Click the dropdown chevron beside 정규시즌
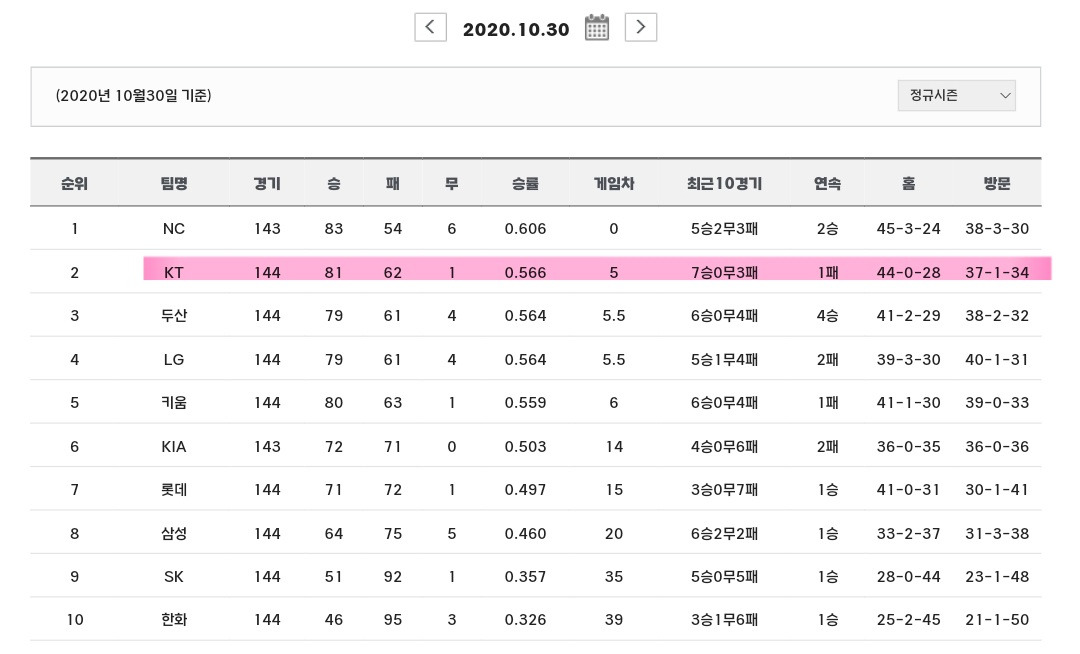The image size is (1080, 654). (x=1005, y=96)
